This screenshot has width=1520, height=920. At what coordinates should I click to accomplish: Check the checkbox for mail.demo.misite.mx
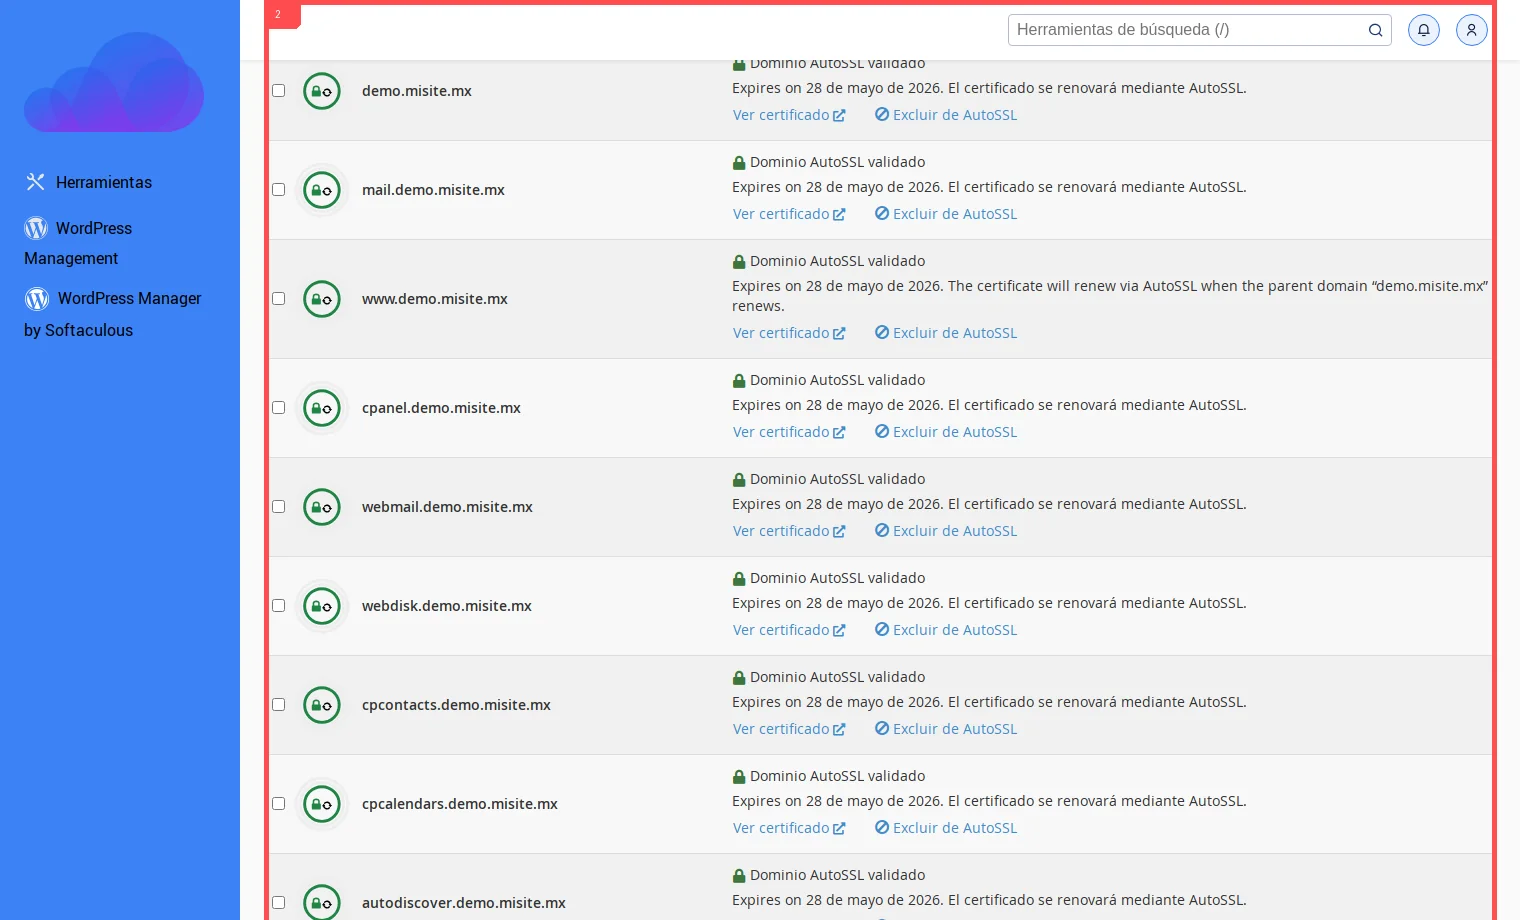[278, 189]
